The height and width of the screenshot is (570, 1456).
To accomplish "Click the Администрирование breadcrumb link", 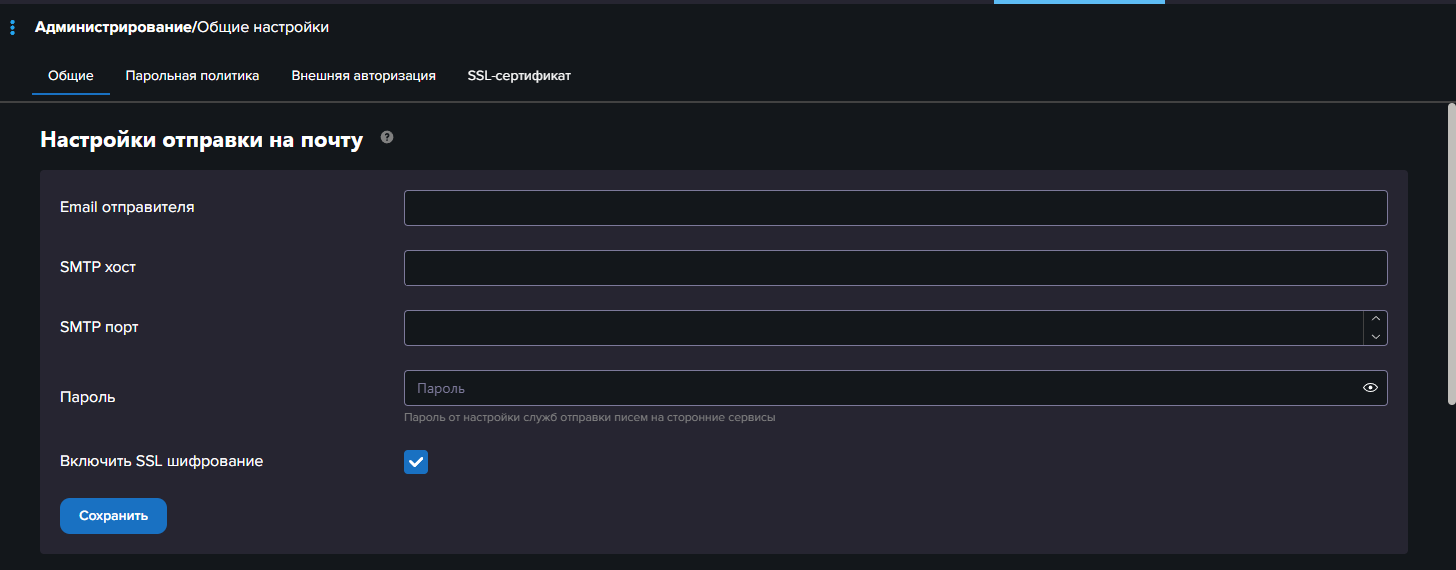I will pyautogui.click(x=112, y=27).
